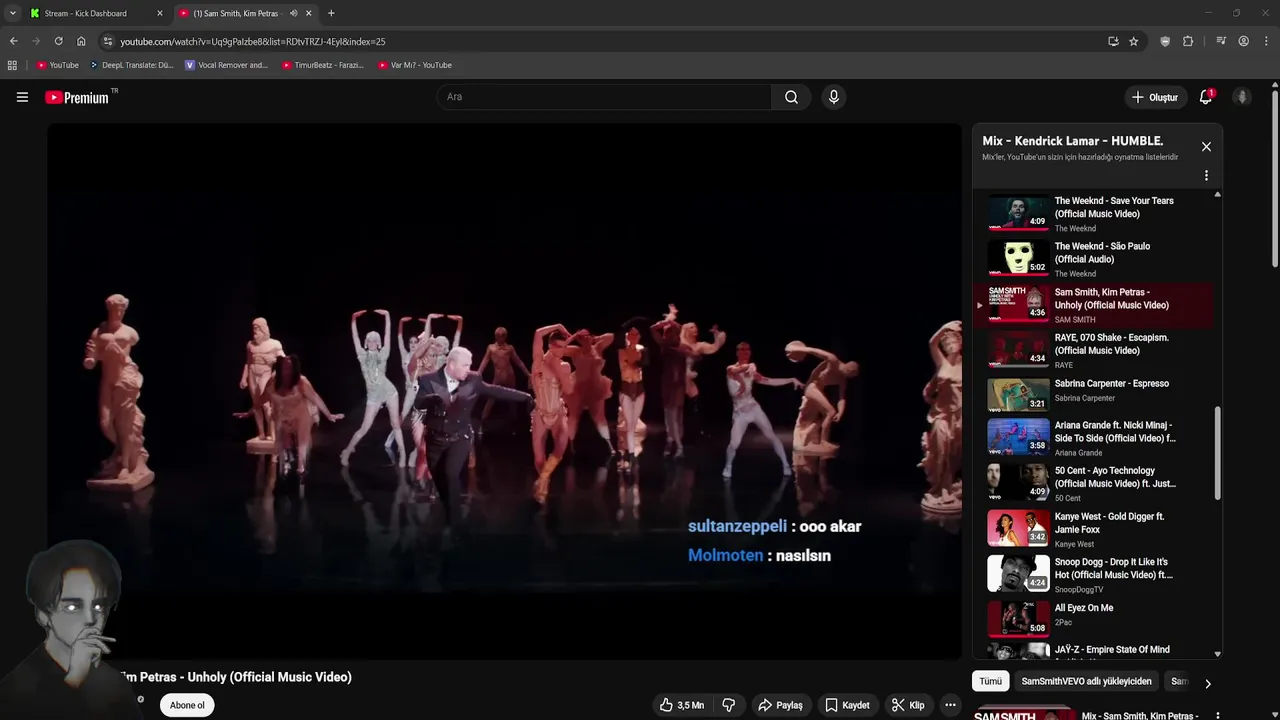Viewport: 1280px width, 720px height.
Task: Mute tab via speaker icon on YouTube tab
Action: (293, 13)
